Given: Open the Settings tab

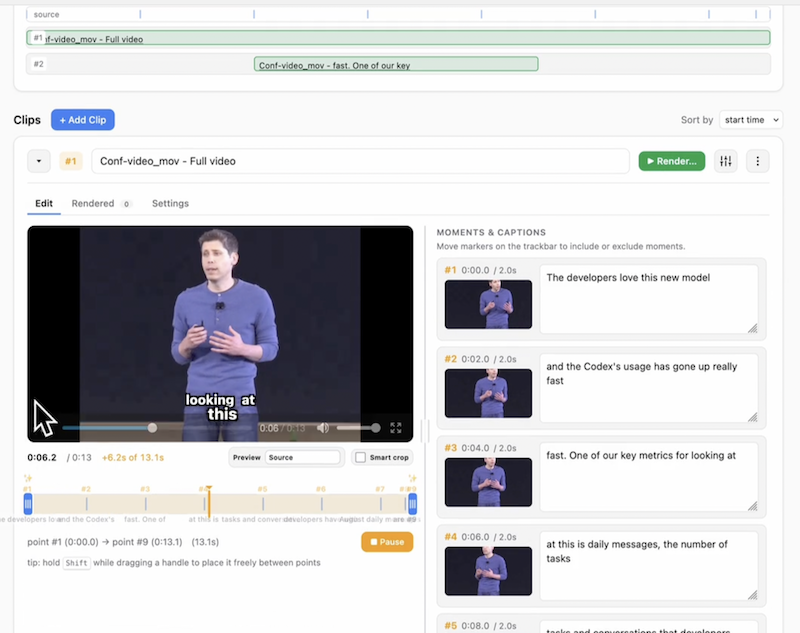Looking at the screenshot, I should (x=170, y=204).
